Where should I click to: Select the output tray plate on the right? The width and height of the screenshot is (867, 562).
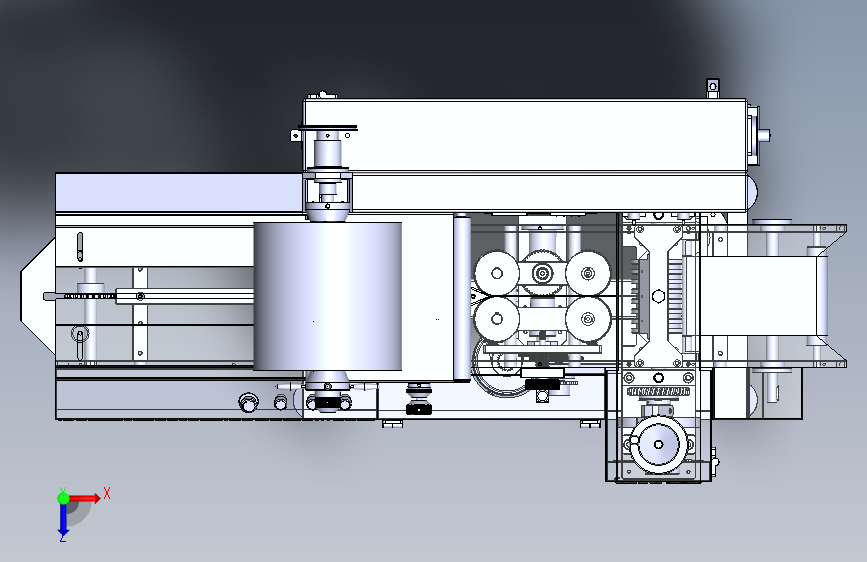point(758,295)
